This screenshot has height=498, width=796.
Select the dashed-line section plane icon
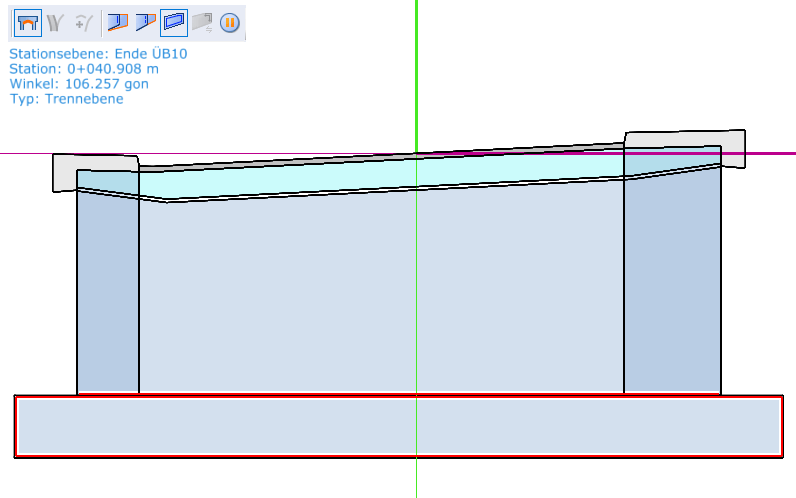click(146, 23)
